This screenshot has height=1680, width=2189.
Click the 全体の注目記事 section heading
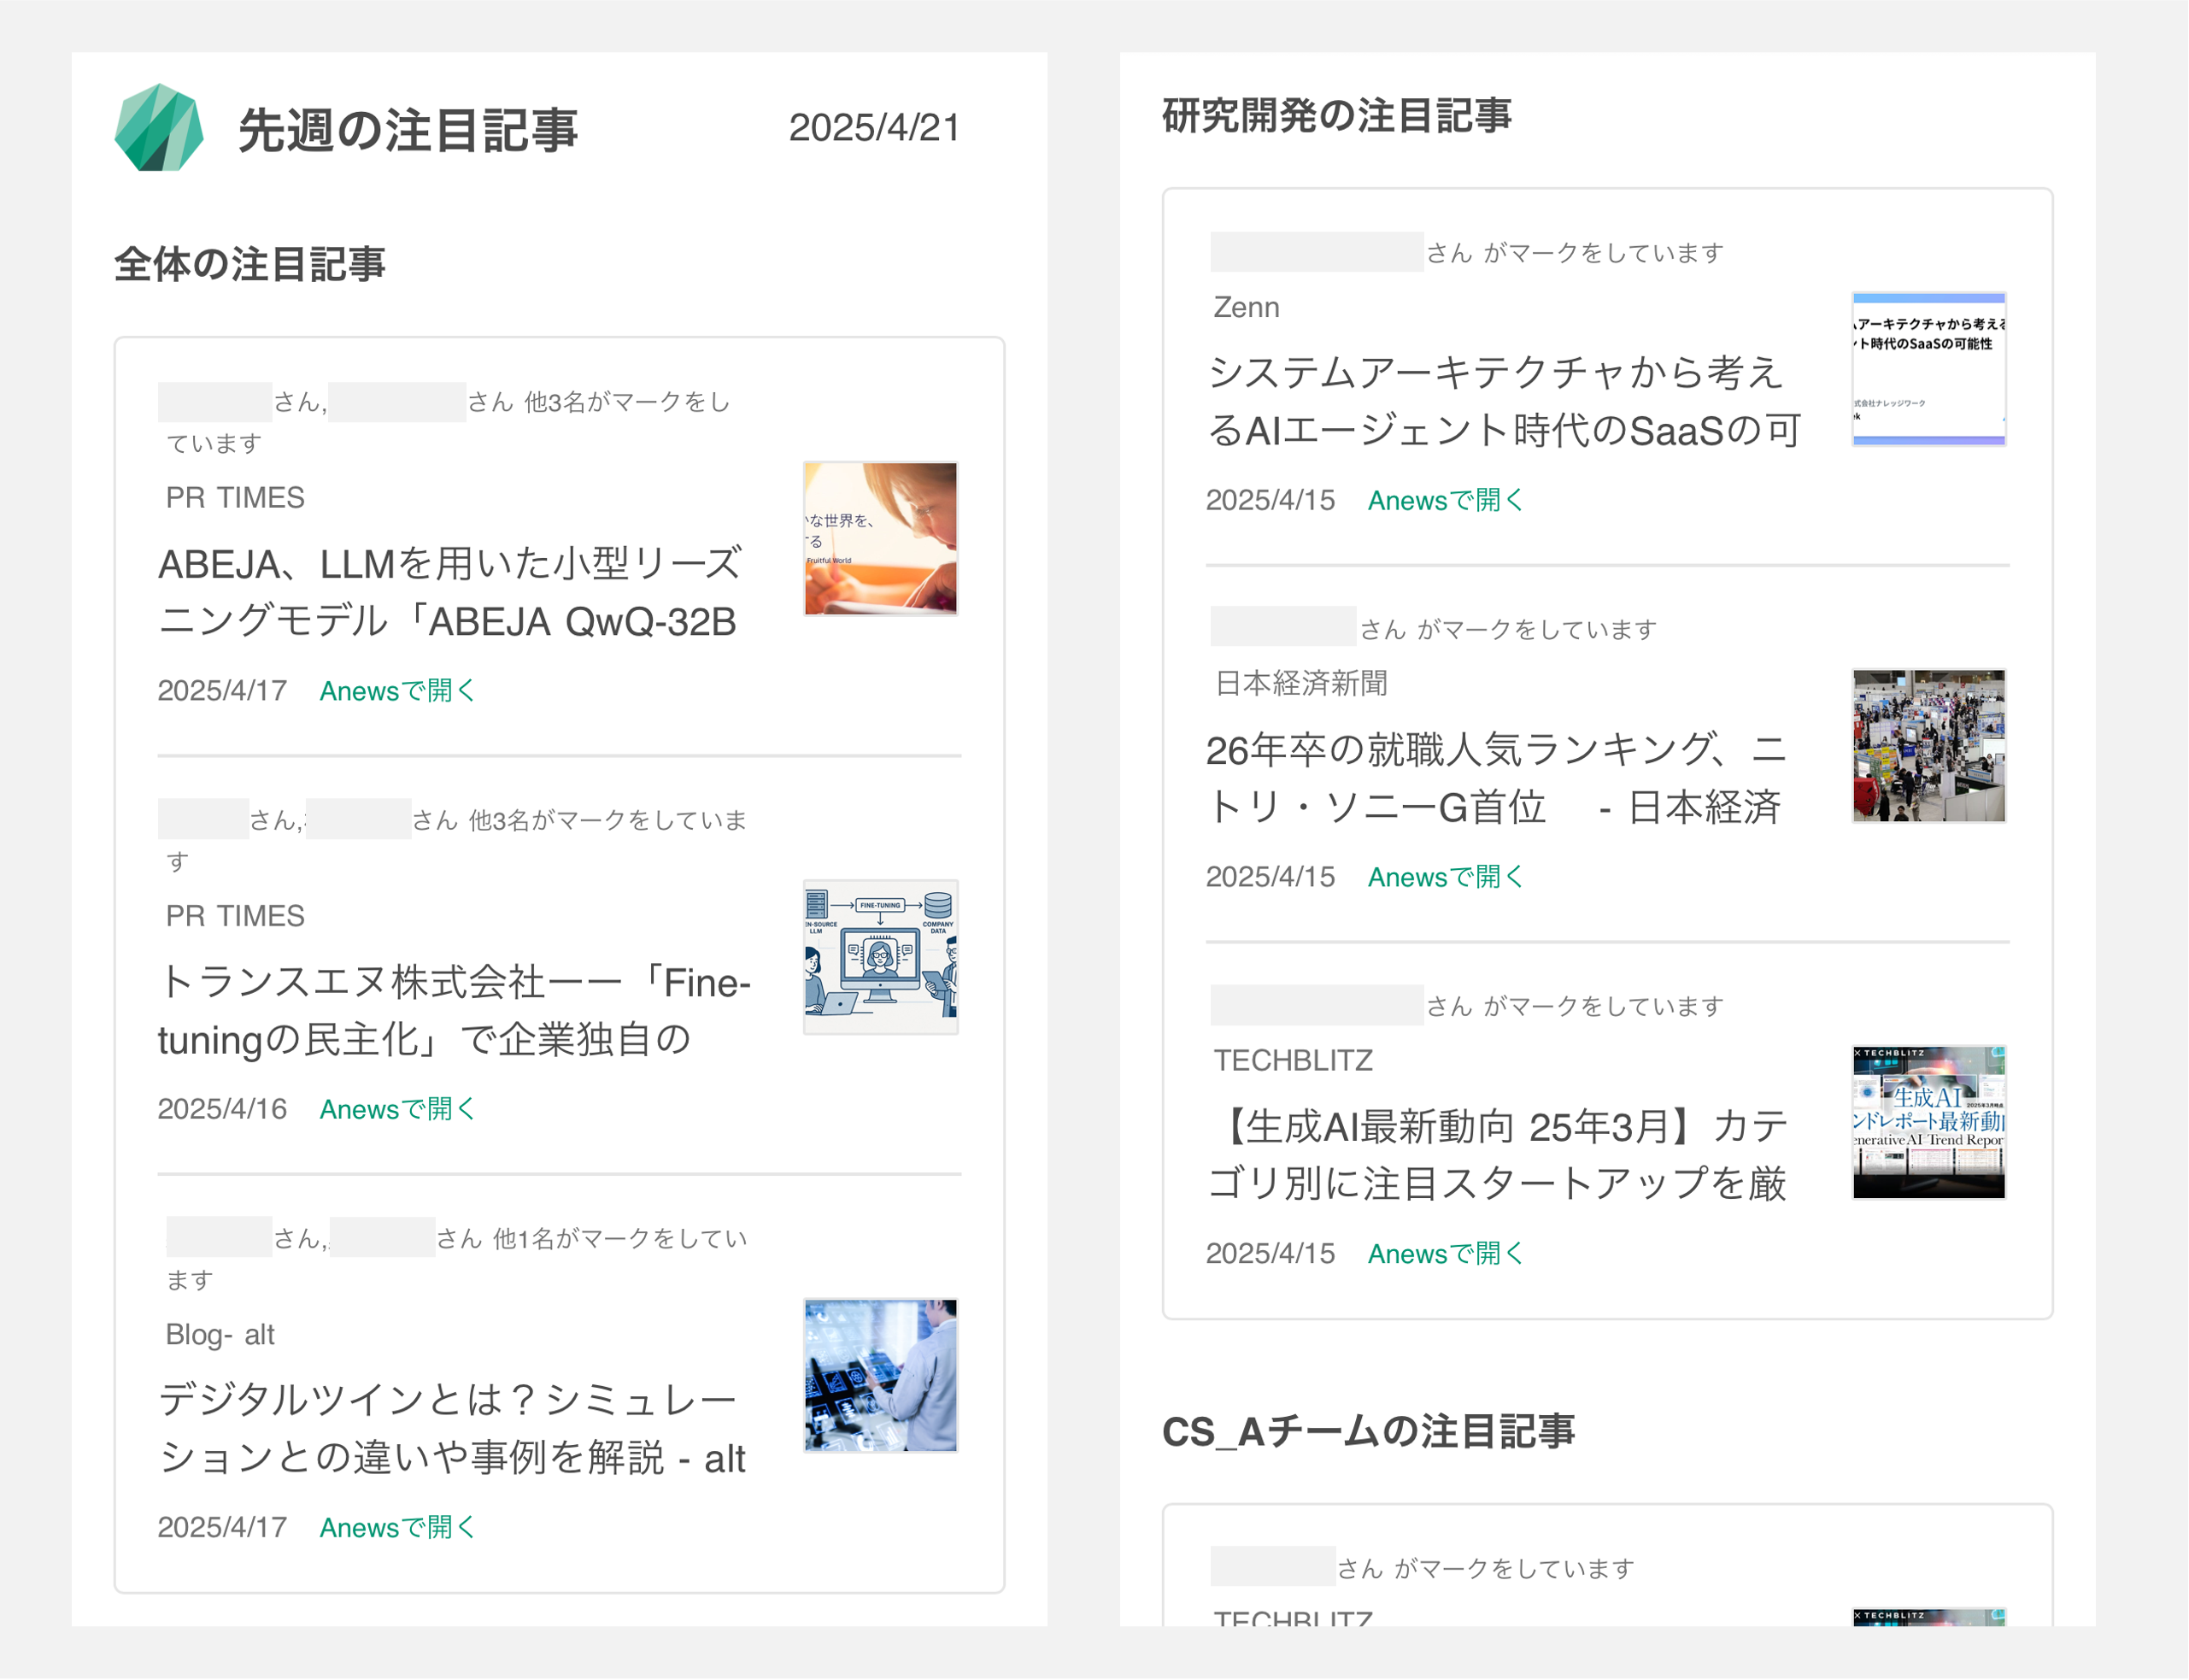point(250,264)
